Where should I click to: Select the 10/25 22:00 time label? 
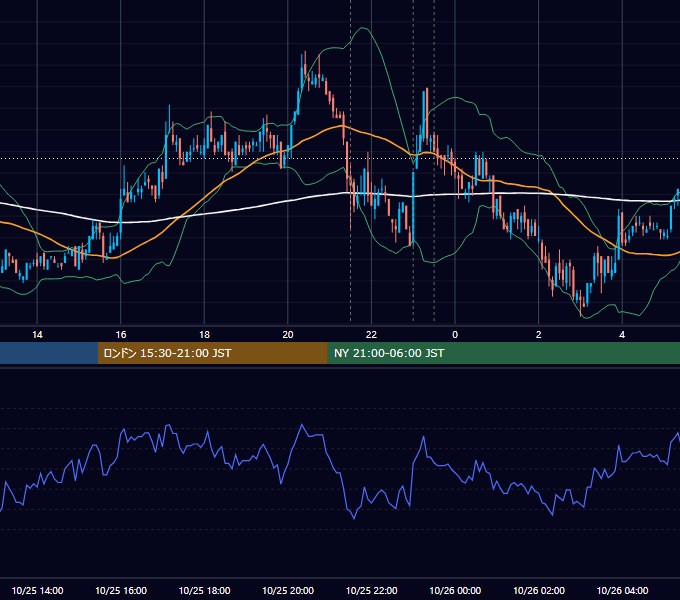click(371, 590)
